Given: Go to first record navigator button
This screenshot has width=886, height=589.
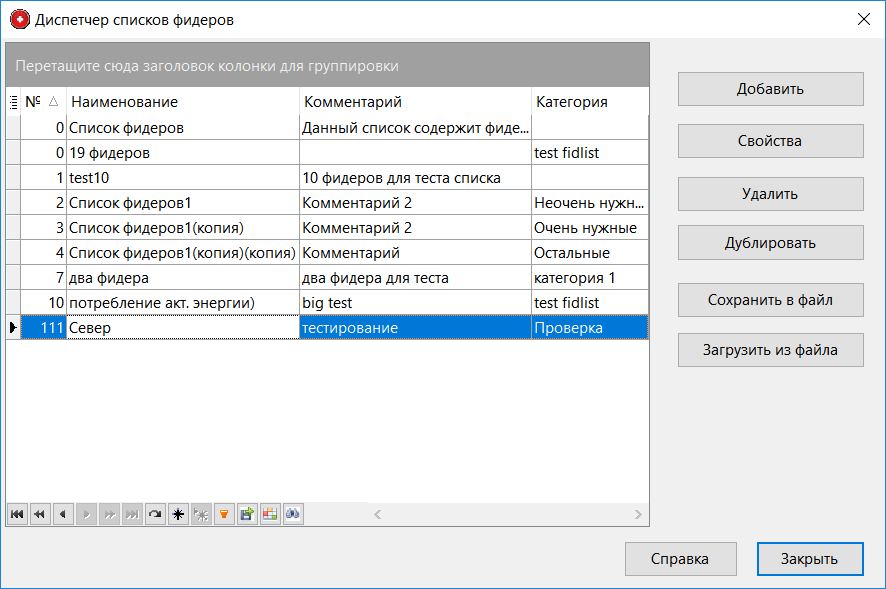Looking at the screenshot, I should (17, 514).
